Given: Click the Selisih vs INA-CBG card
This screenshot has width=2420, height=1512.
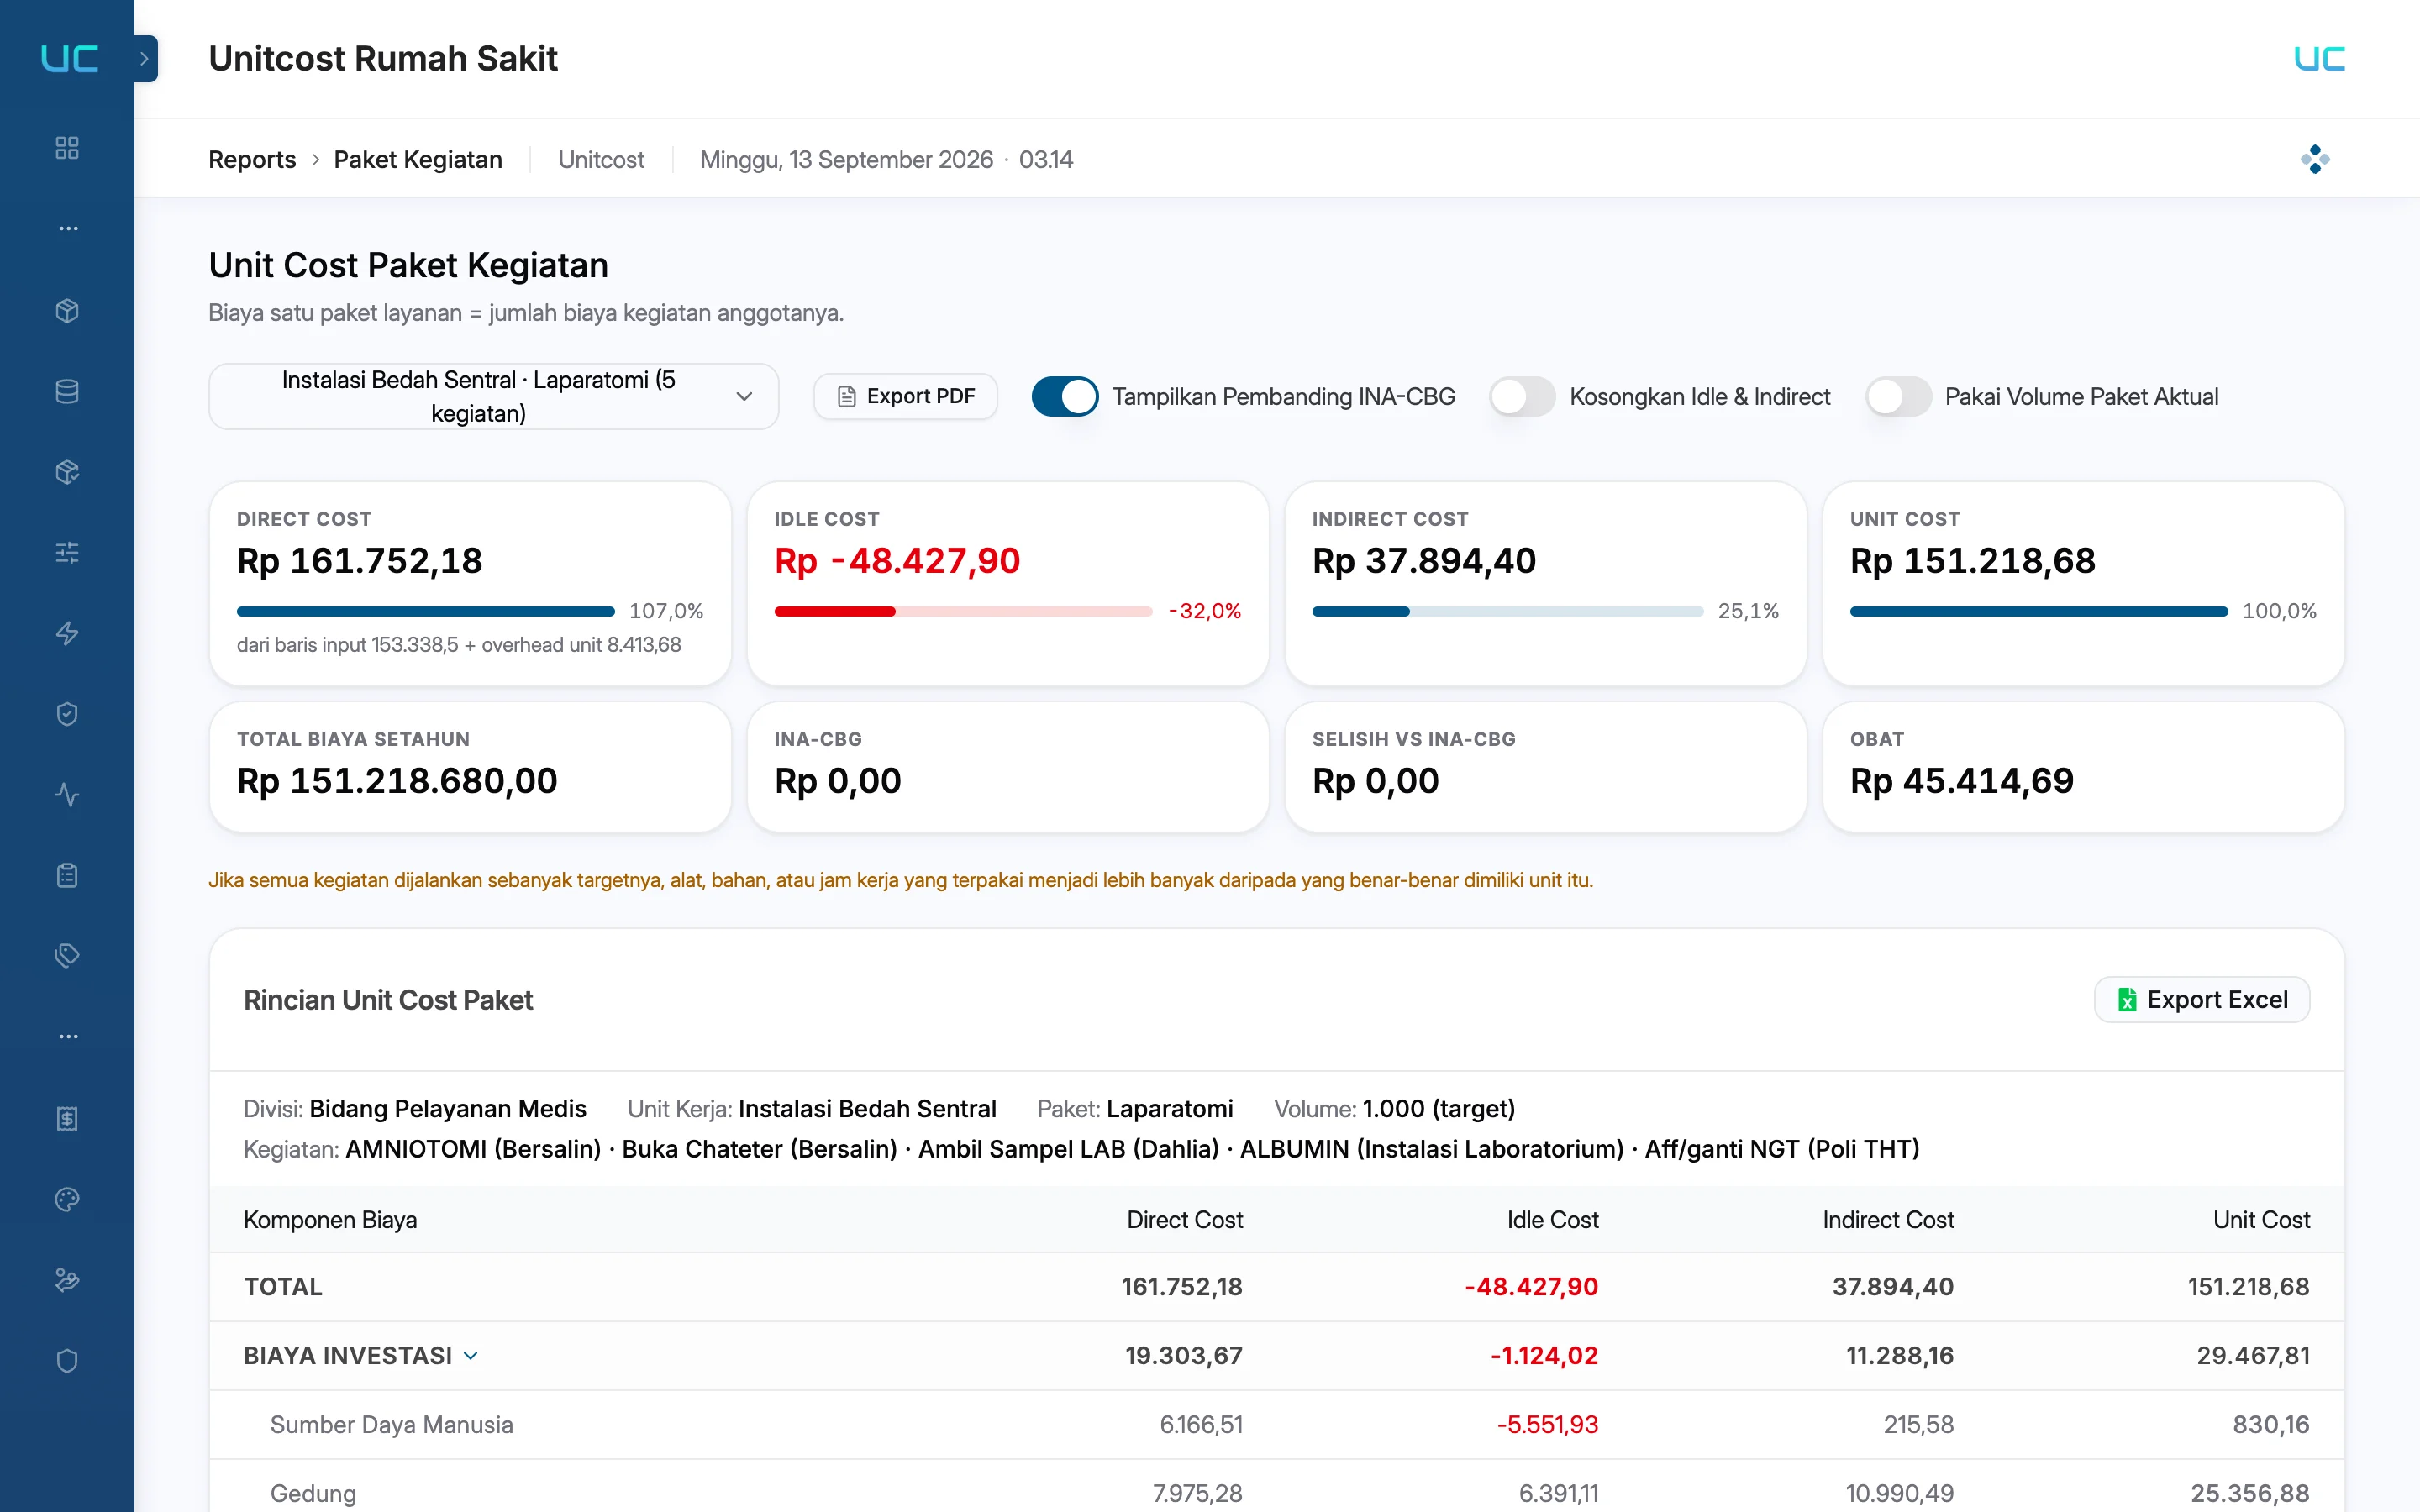Looking at the screenshot, I should tap(1545, 767).
